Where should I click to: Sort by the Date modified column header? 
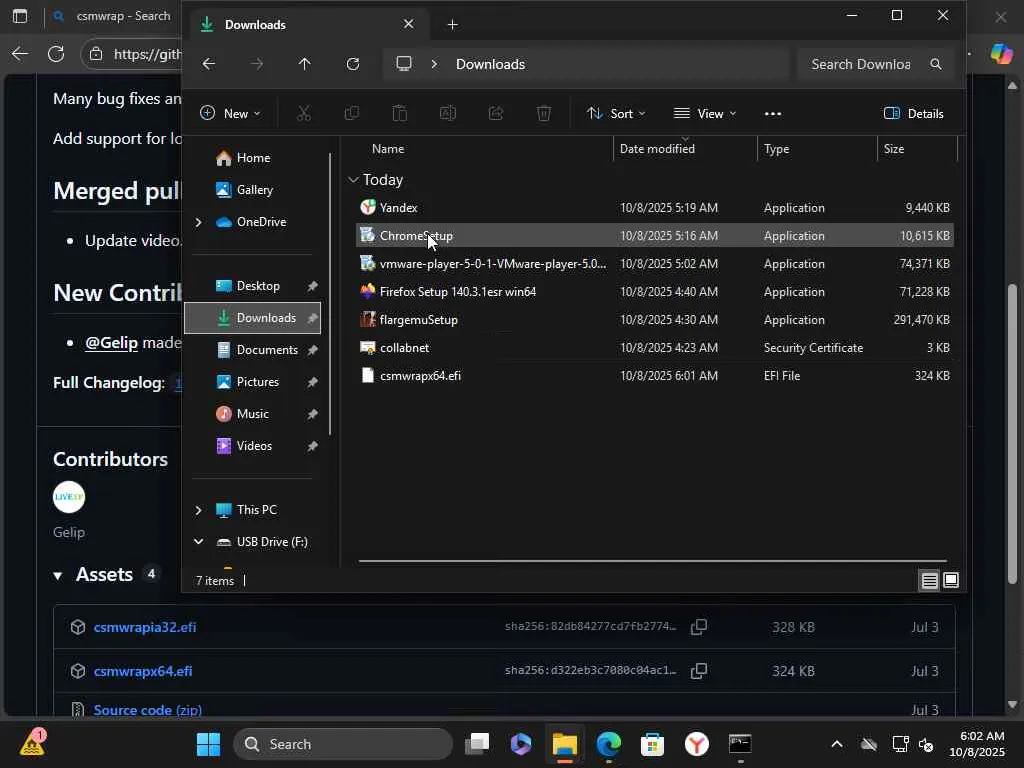[685, 149]
